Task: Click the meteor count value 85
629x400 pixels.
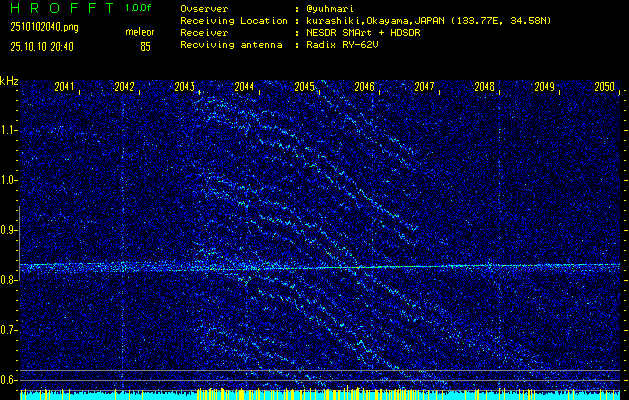Action: pos(146,46)
